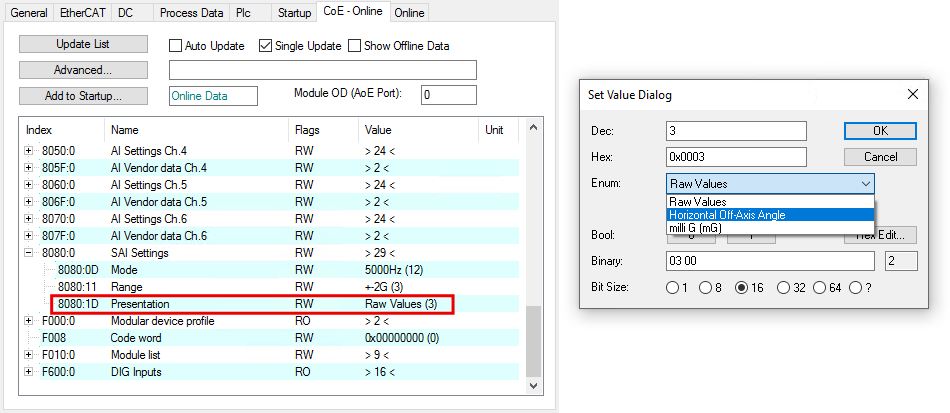Toggle the Single Update checkbox
The width and height of the screenshot is (950, 413).
click(265, 46)
